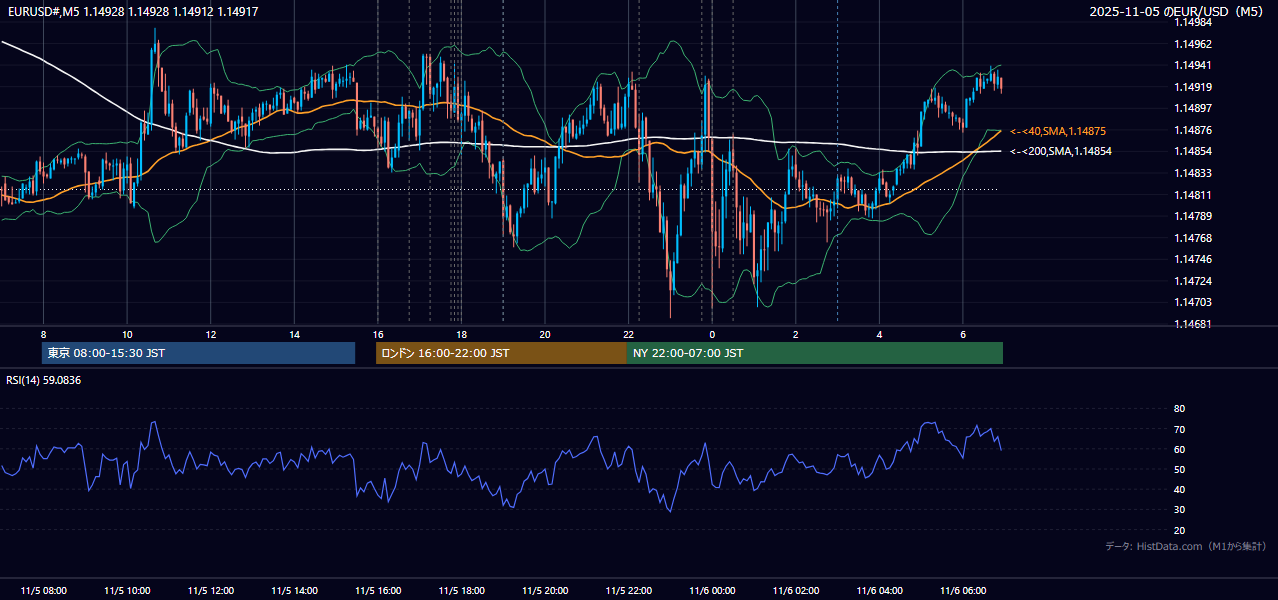Click hour tick 16 under price chart
1278x600 pixels.
378,334
